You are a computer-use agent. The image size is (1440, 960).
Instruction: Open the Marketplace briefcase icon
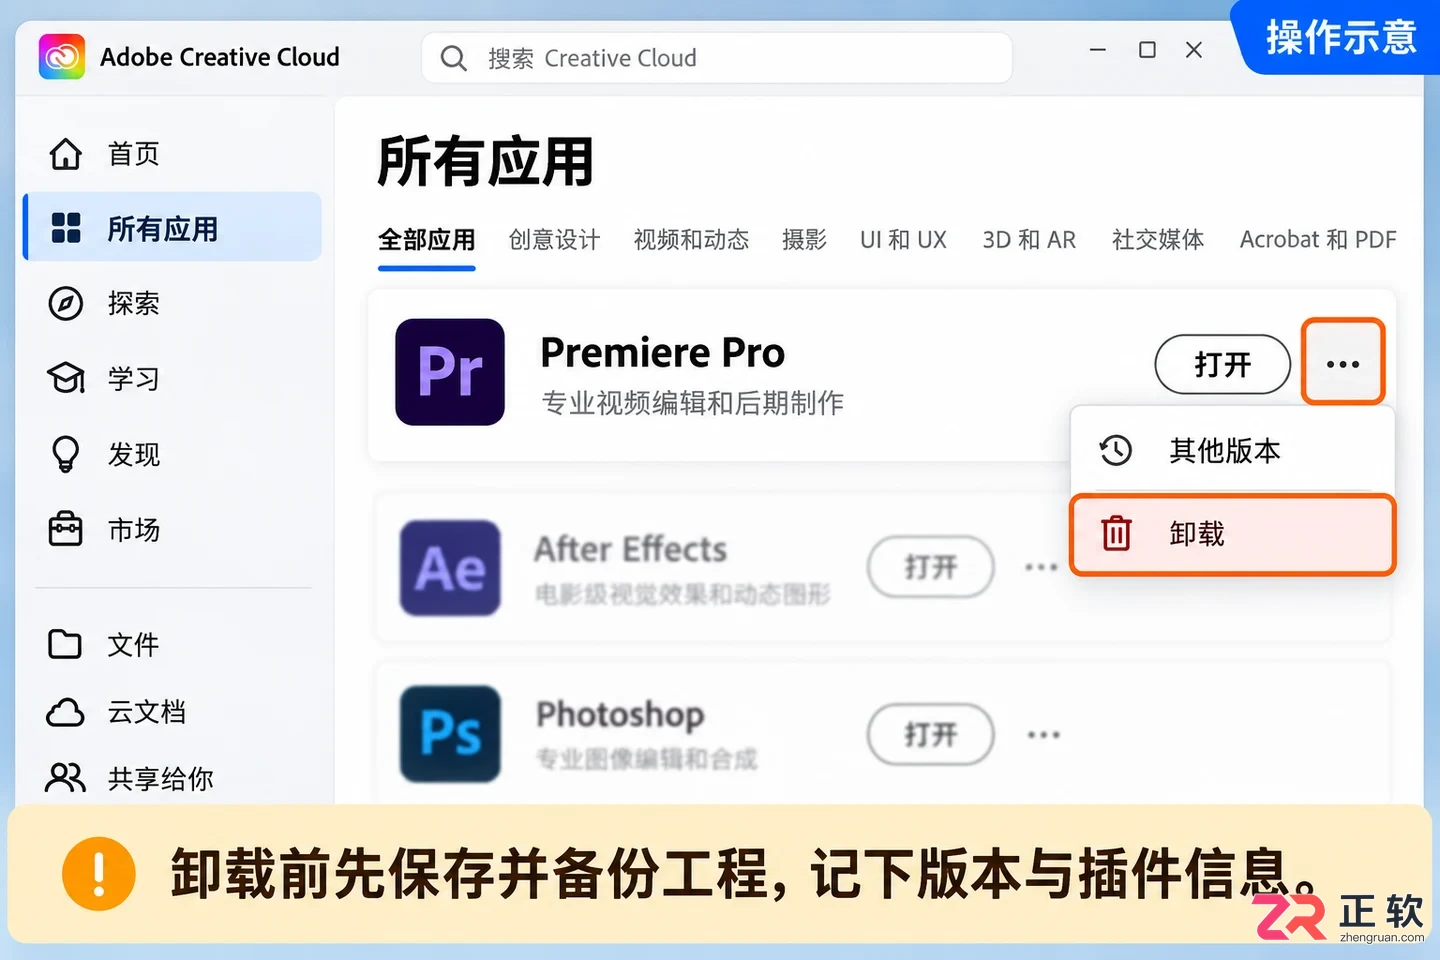click(x=66, y=529)
